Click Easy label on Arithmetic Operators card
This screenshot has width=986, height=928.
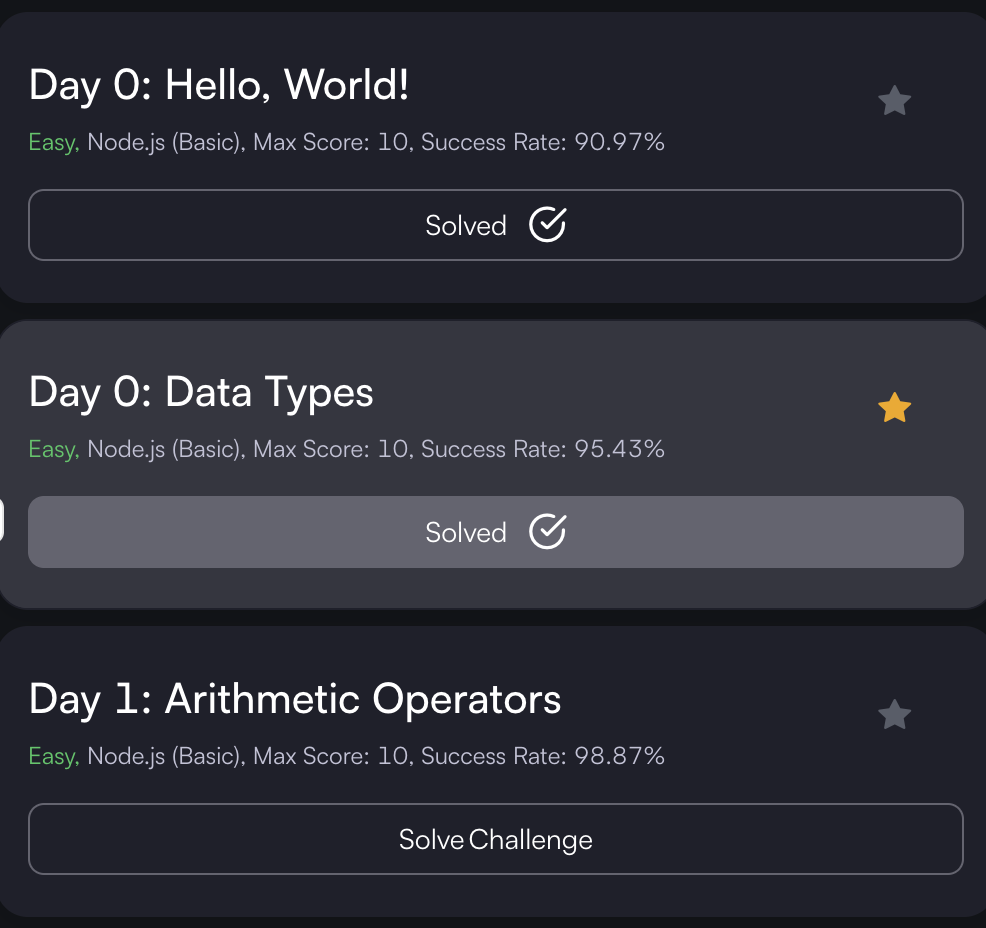[53, 757]
